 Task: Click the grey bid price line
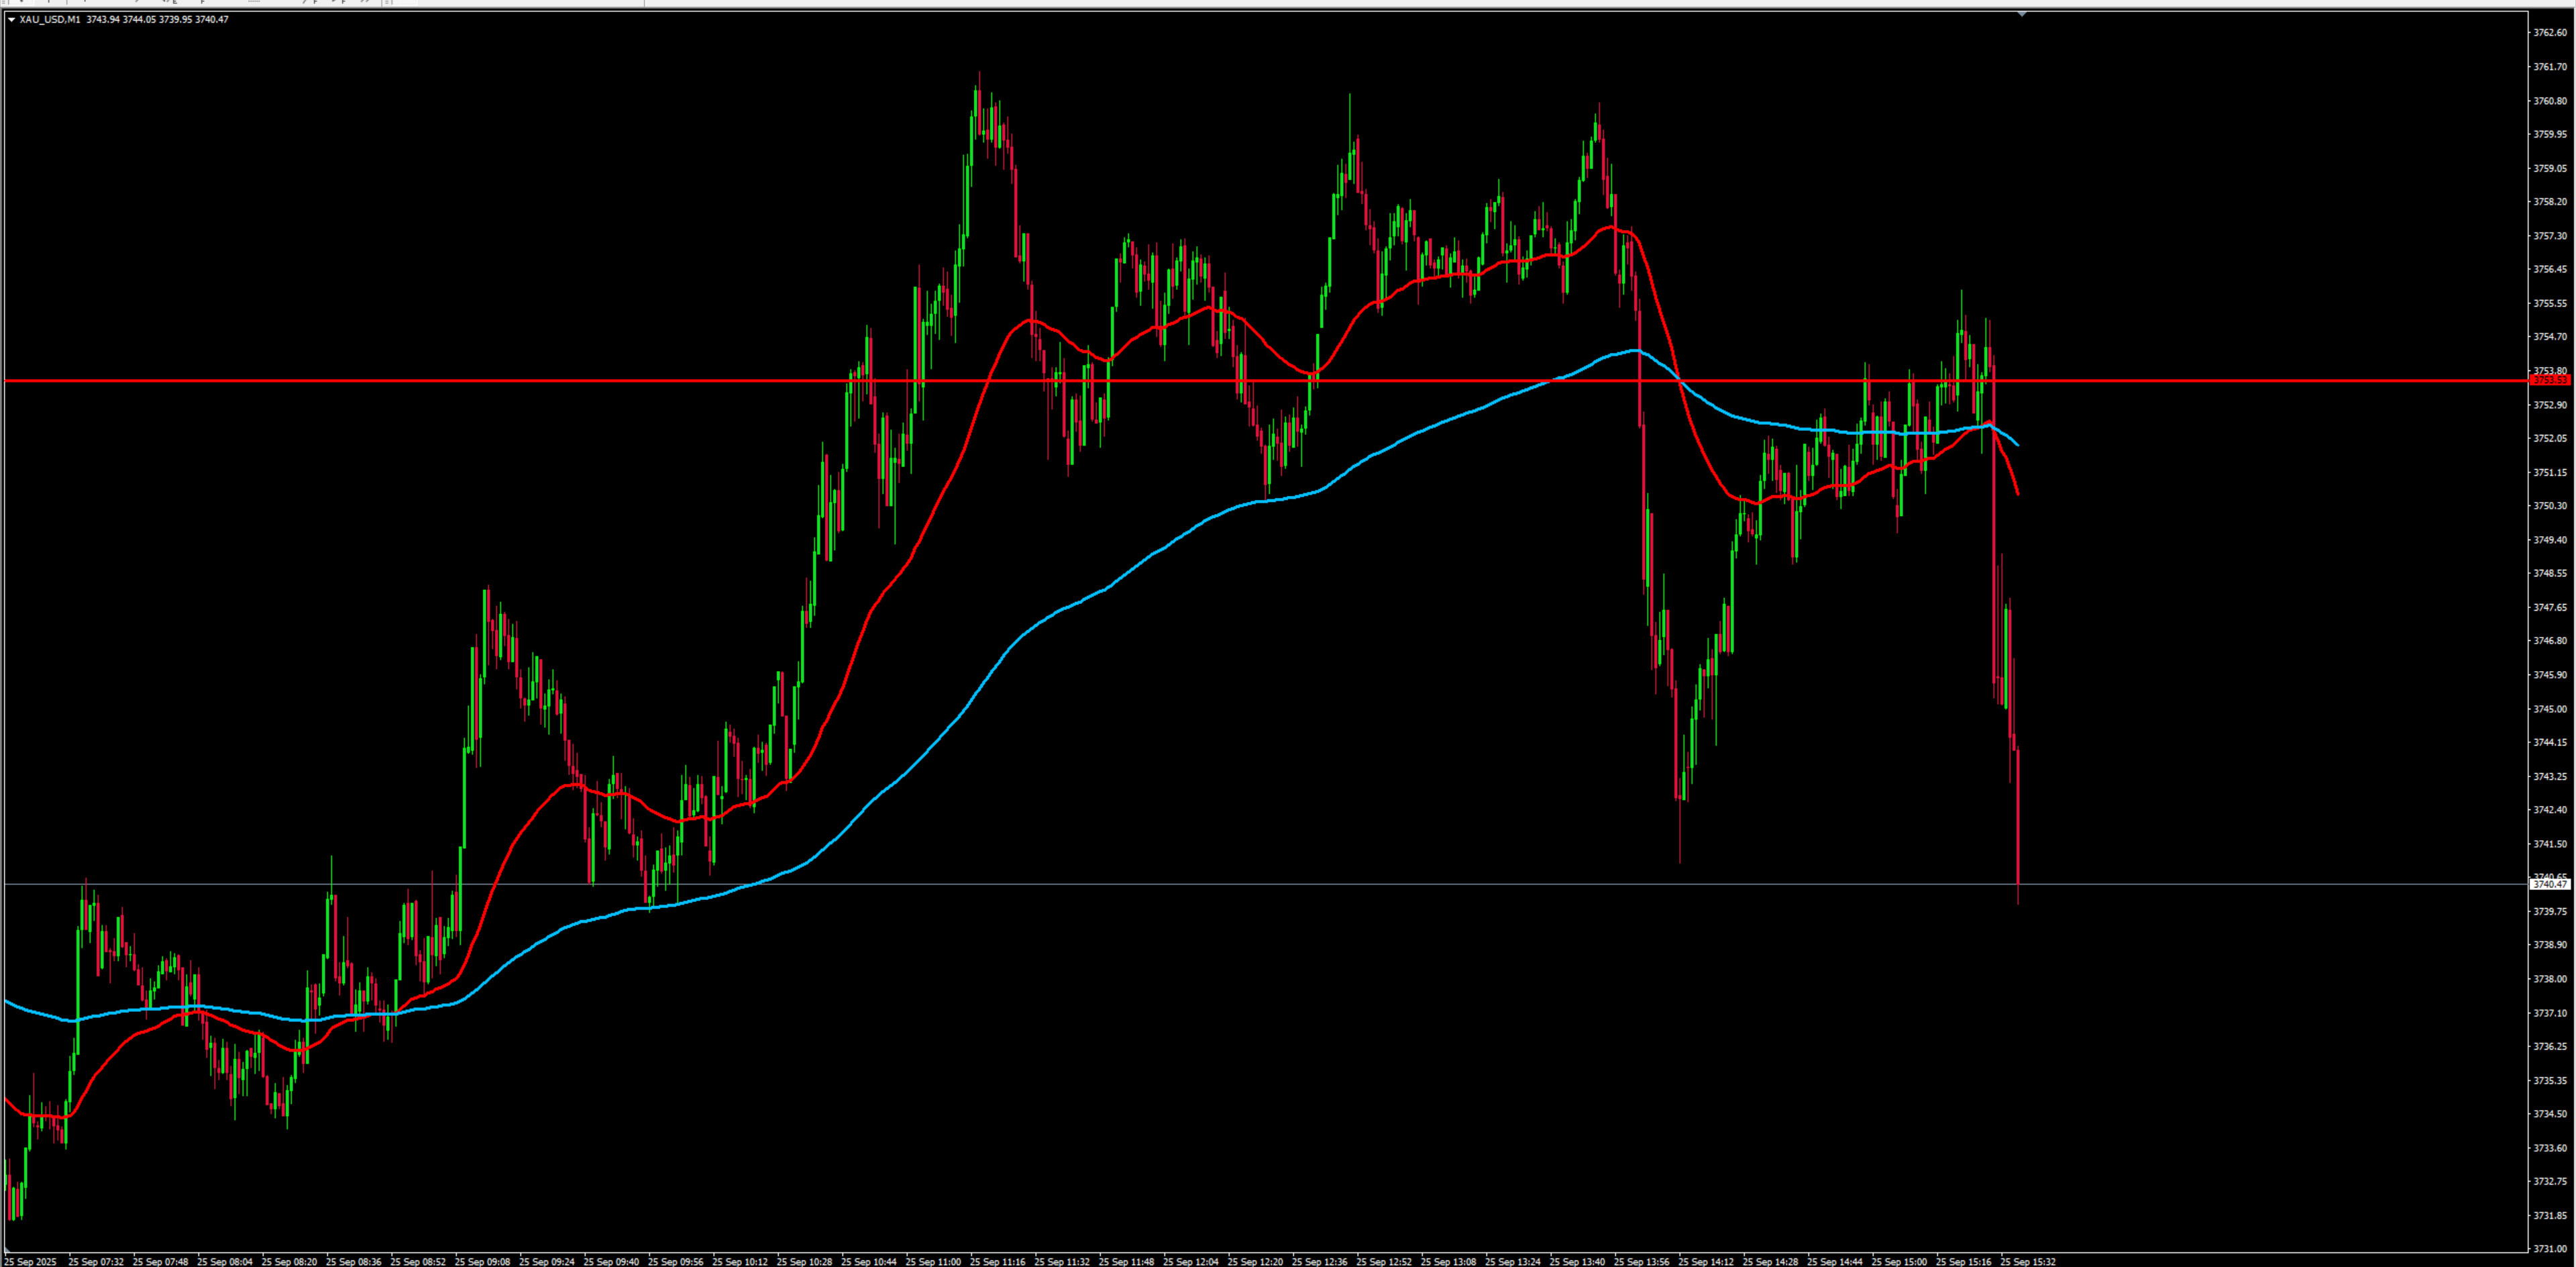click(1200, 884)
